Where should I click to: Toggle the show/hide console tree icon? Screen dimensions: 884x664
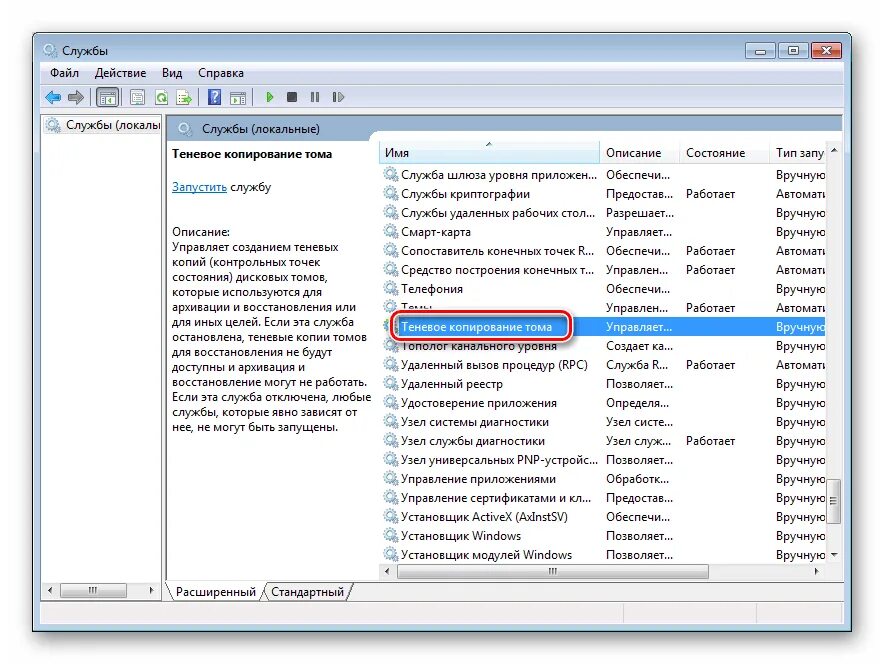click(x=107, y=98)
